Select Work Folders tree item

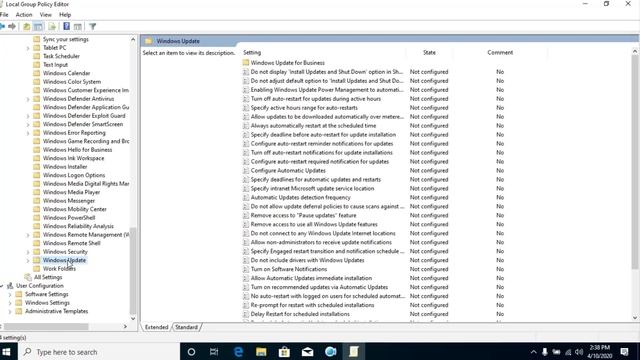[x=59, y=269]
